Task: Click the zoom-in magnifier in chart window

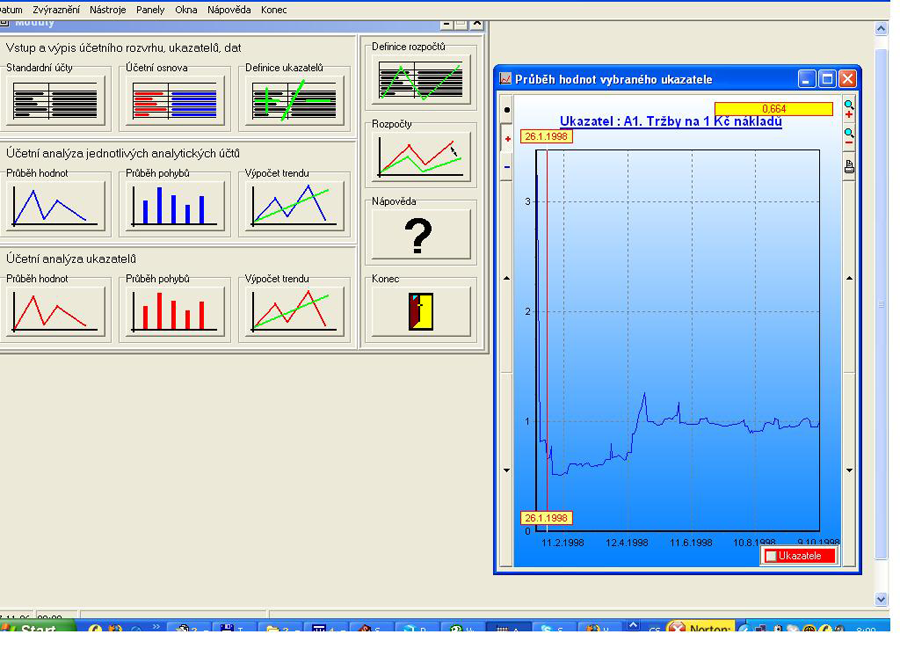Action: pyautogui.click(x=849, y=108)
